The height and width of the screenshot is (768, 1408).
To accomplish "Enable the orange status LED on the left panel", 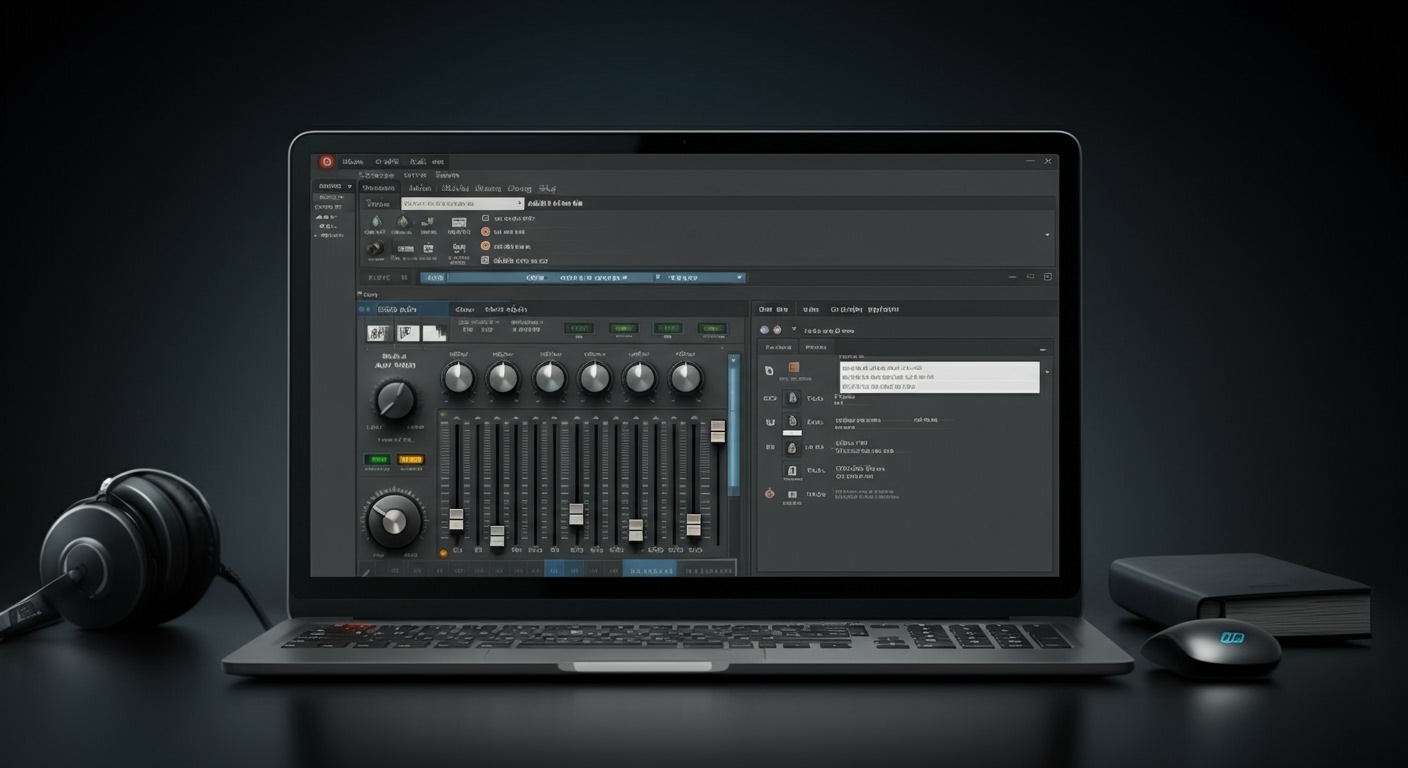I will [x=411, y=459].
